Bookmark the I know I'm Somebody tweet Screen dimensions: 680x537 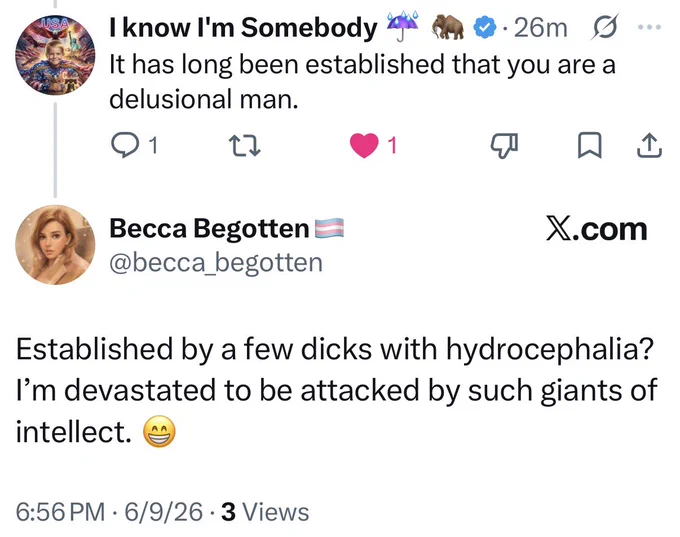(x=590, y=145)
